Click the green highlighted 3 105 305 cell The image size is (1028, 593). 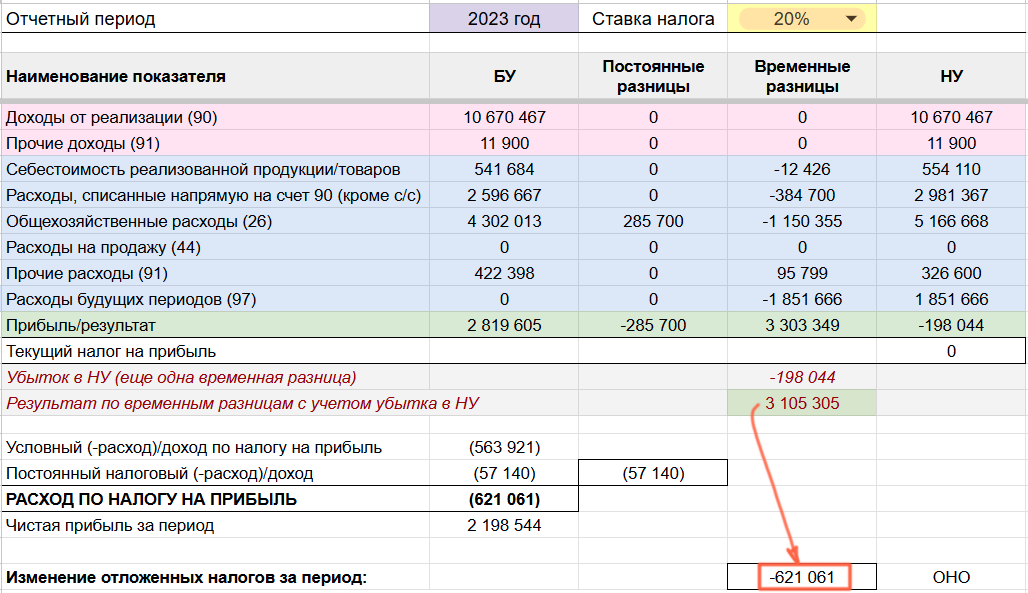click(802, 403)
